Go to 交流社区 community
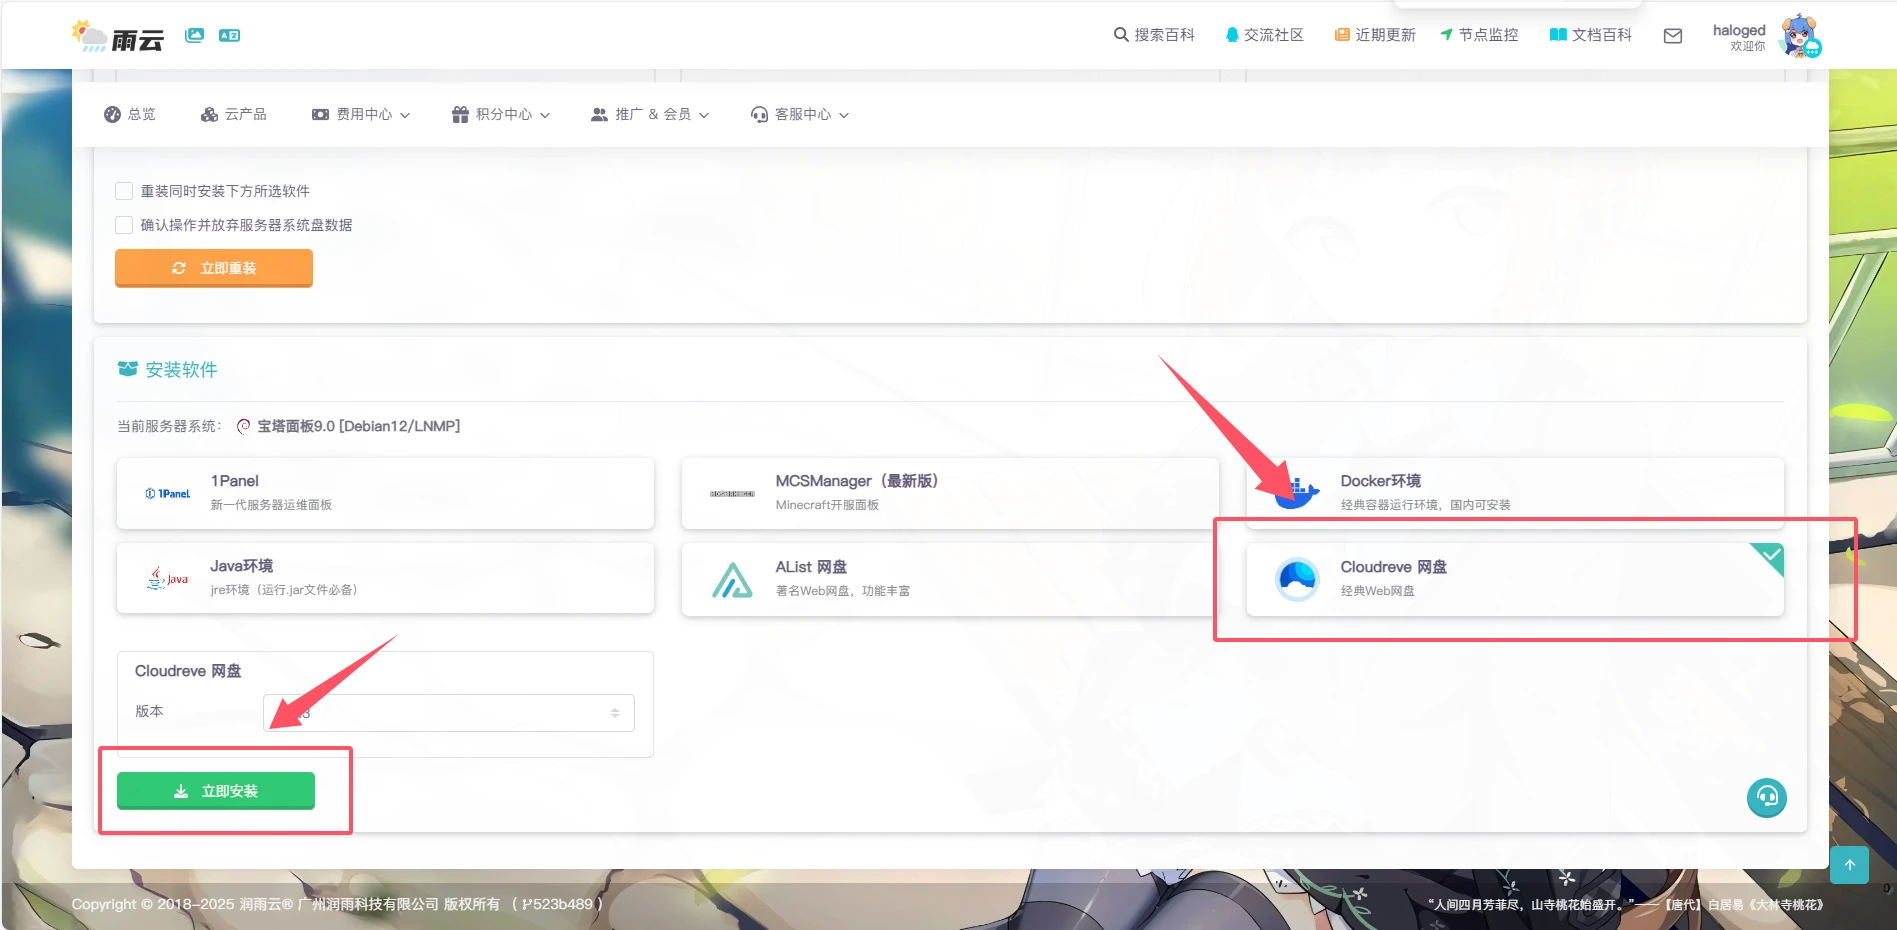This screenshot has height=930, width=1897. point(1265,35)
